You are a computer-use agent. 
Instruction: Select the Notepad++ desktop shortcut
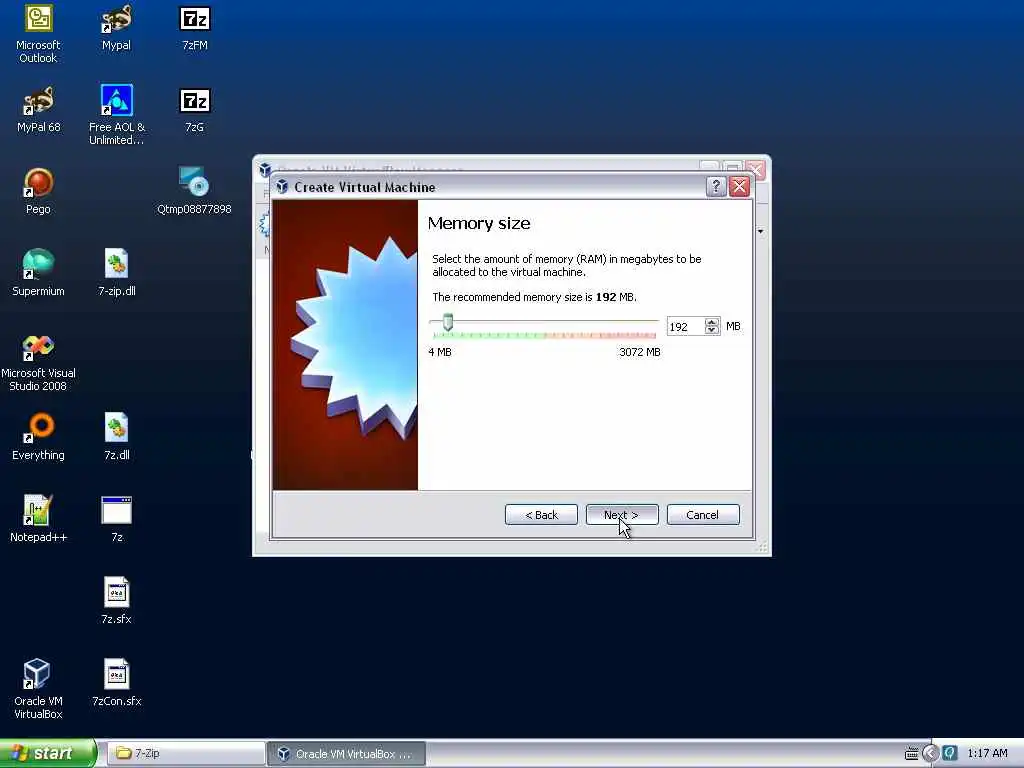click(x=38, y=519)
